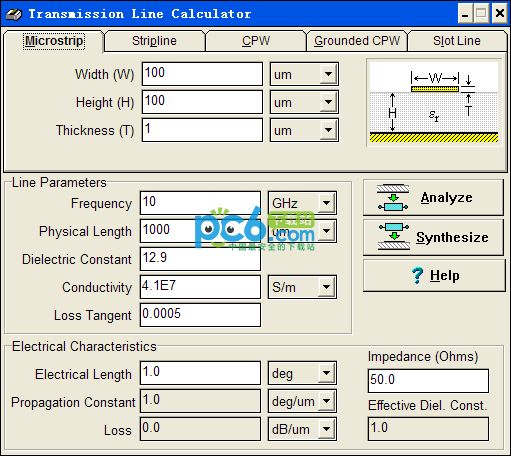Click the application title bar icon
The height and width of the screenshot is (456, 511).
pos(14,14)
